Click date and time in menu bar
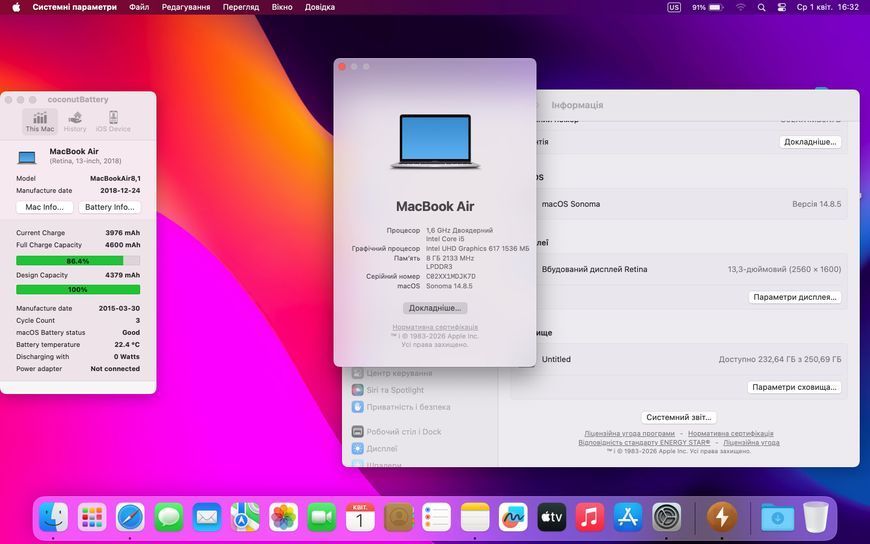The height and width of the screenshot is (544, 870). point(828,7)
